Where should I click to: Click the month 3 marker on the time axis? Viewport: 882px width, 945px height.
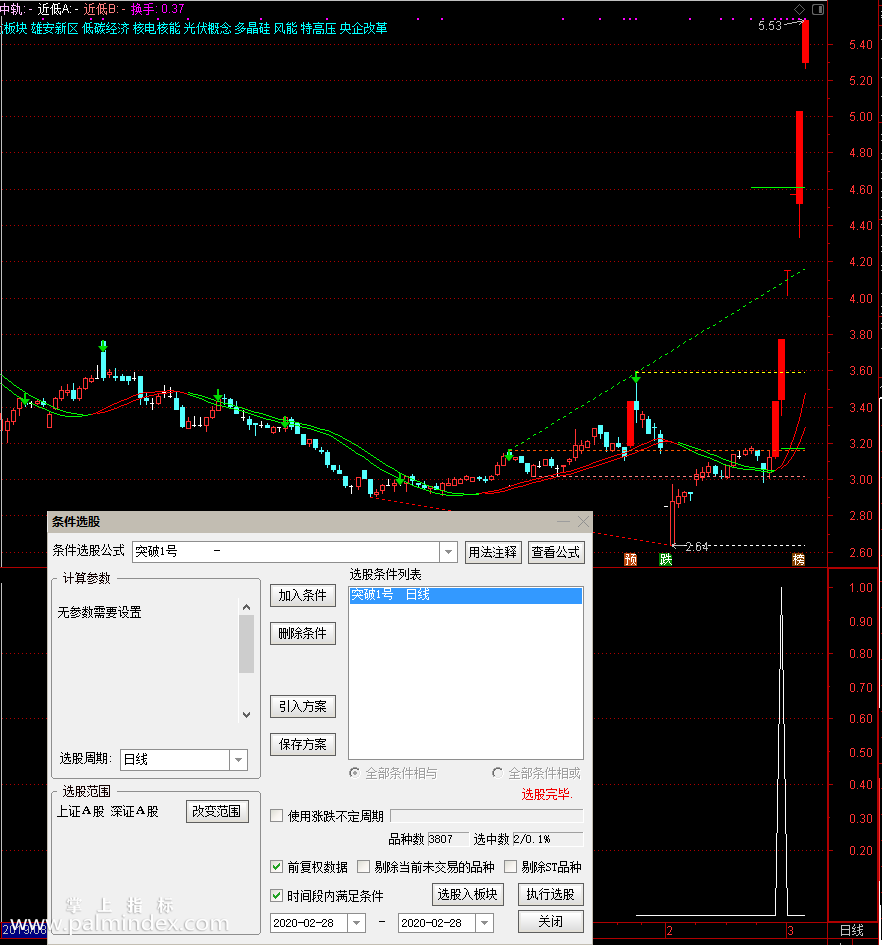pos(790,931)
